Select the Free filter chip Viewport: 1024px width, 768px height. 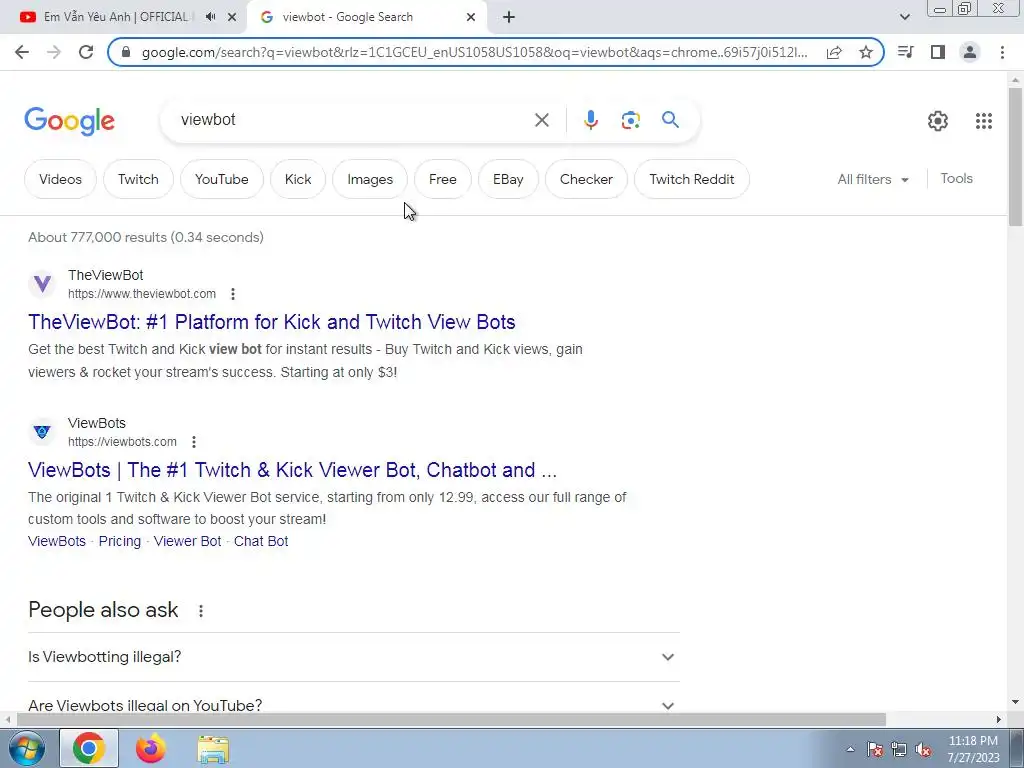click(442, 179)
